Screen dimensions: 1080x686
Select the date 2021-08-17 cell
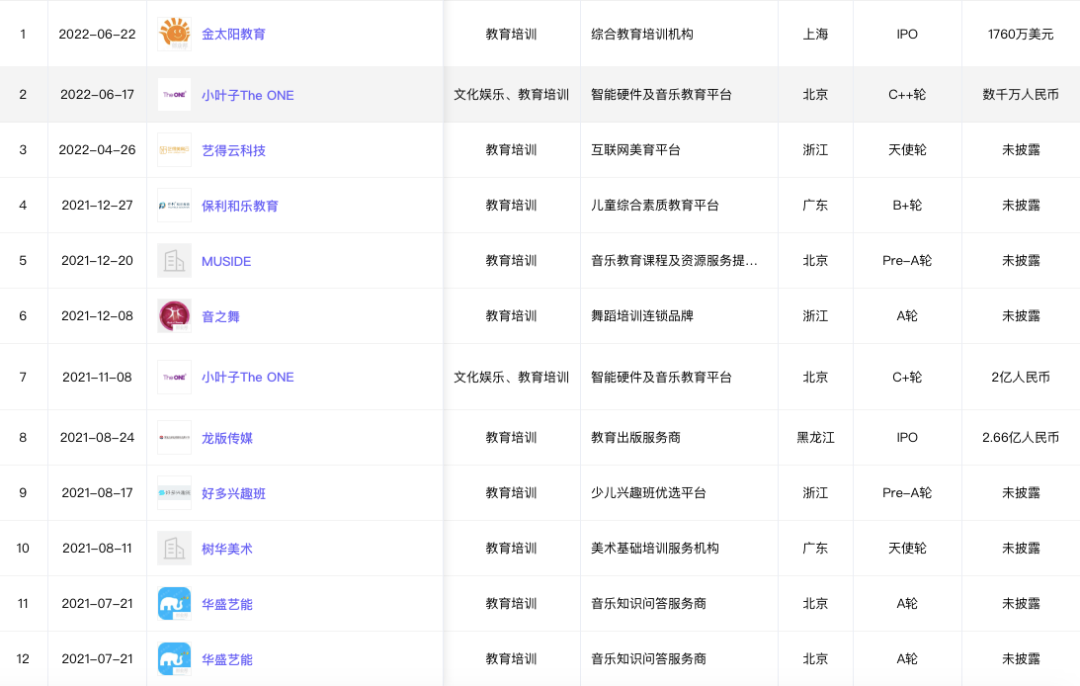click(x=97, y=493)
